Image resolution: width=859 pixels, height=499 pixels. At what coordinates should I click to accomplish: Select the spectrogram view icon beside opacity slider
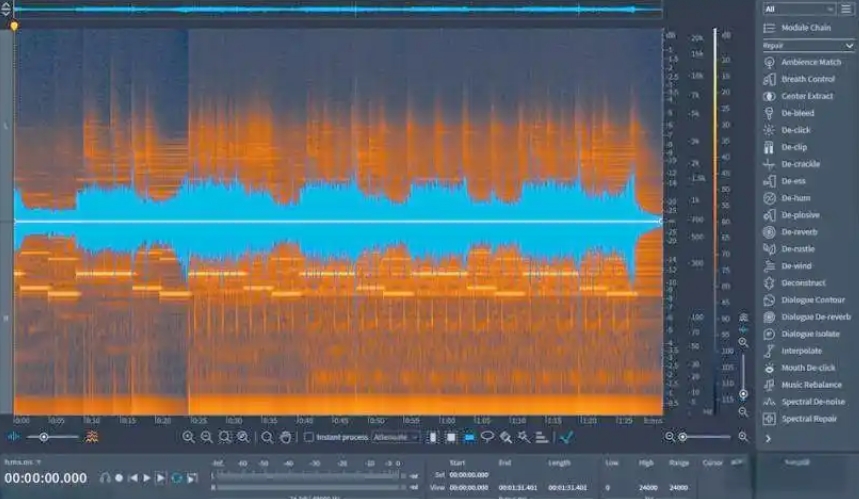[92, 437]
